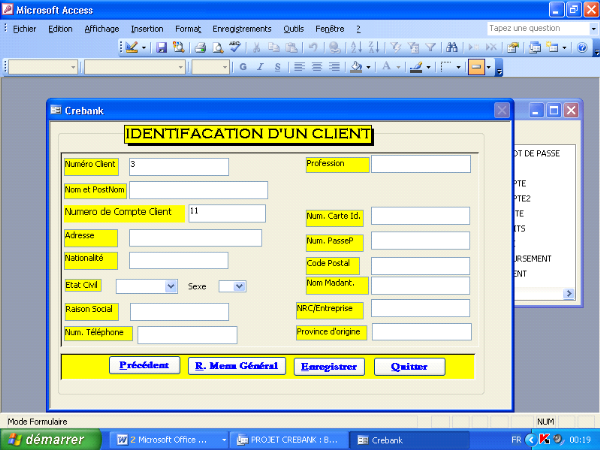Open the Sexe combo box
Screen dimensions: 600x450
[239, 286]
